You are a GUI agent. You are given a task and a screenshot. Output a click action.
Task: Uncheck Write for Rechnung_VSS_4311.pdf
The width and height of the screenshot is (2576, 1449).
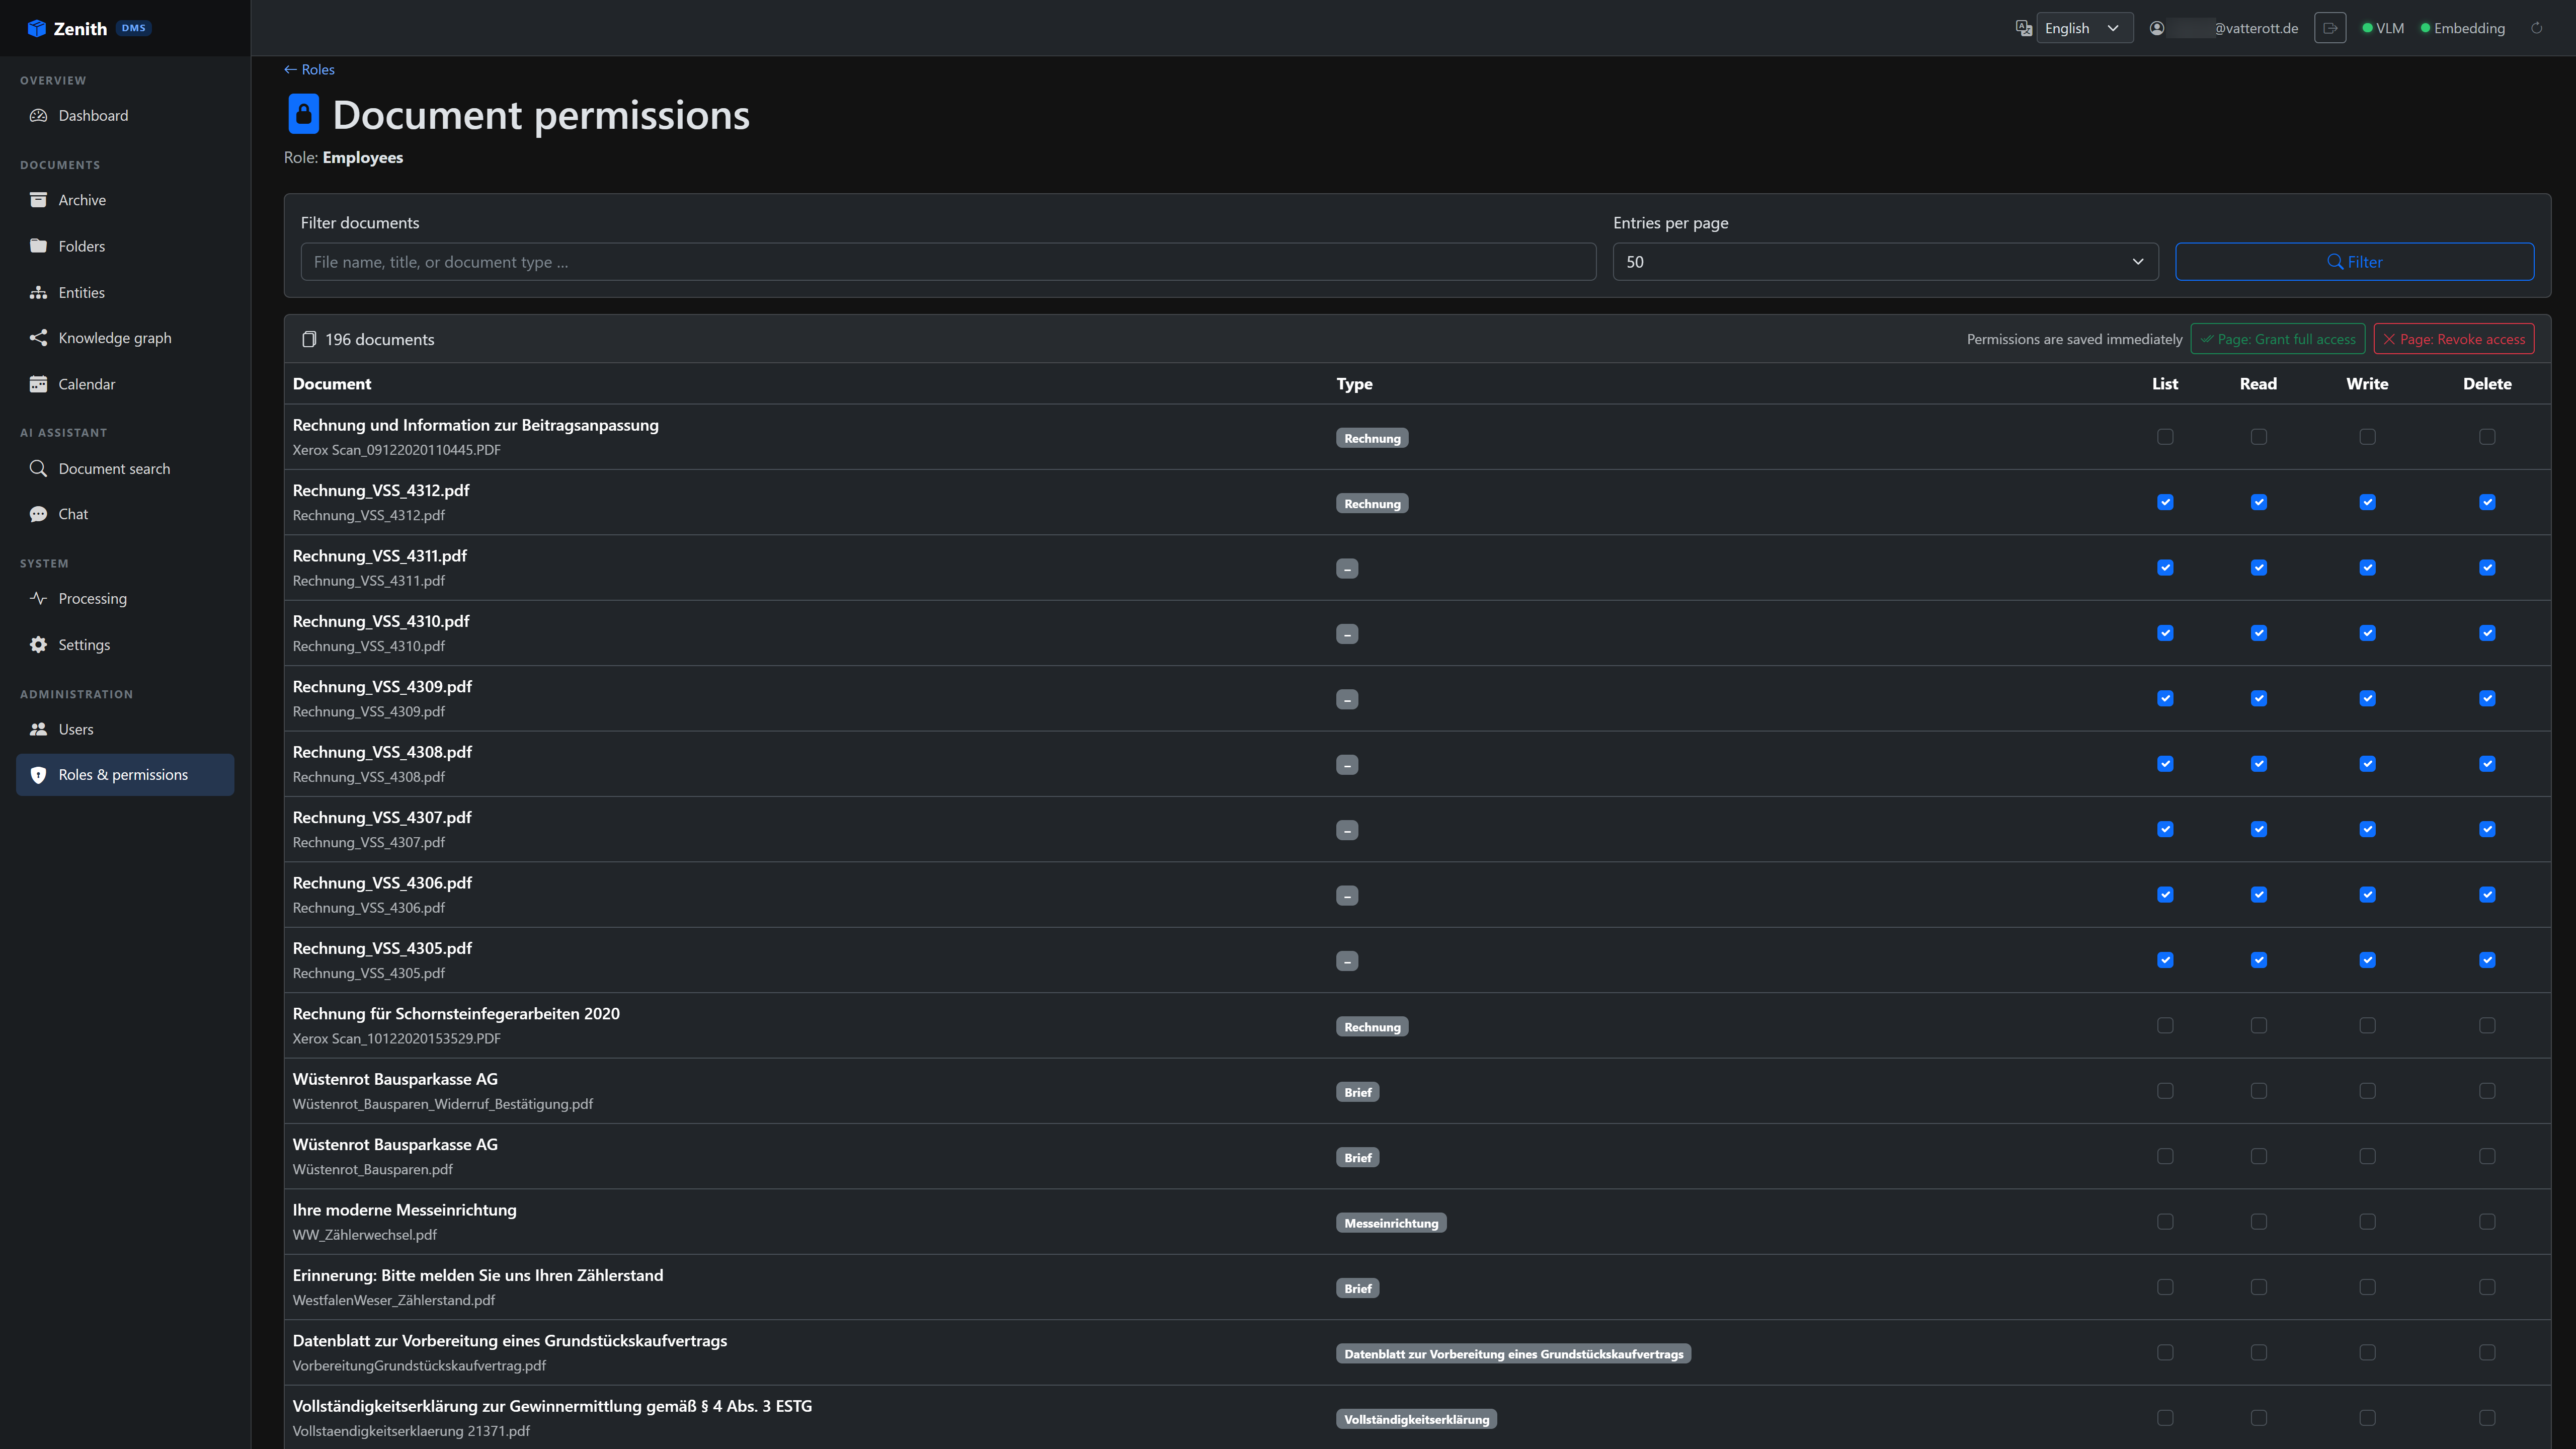tap(2367, 568)
